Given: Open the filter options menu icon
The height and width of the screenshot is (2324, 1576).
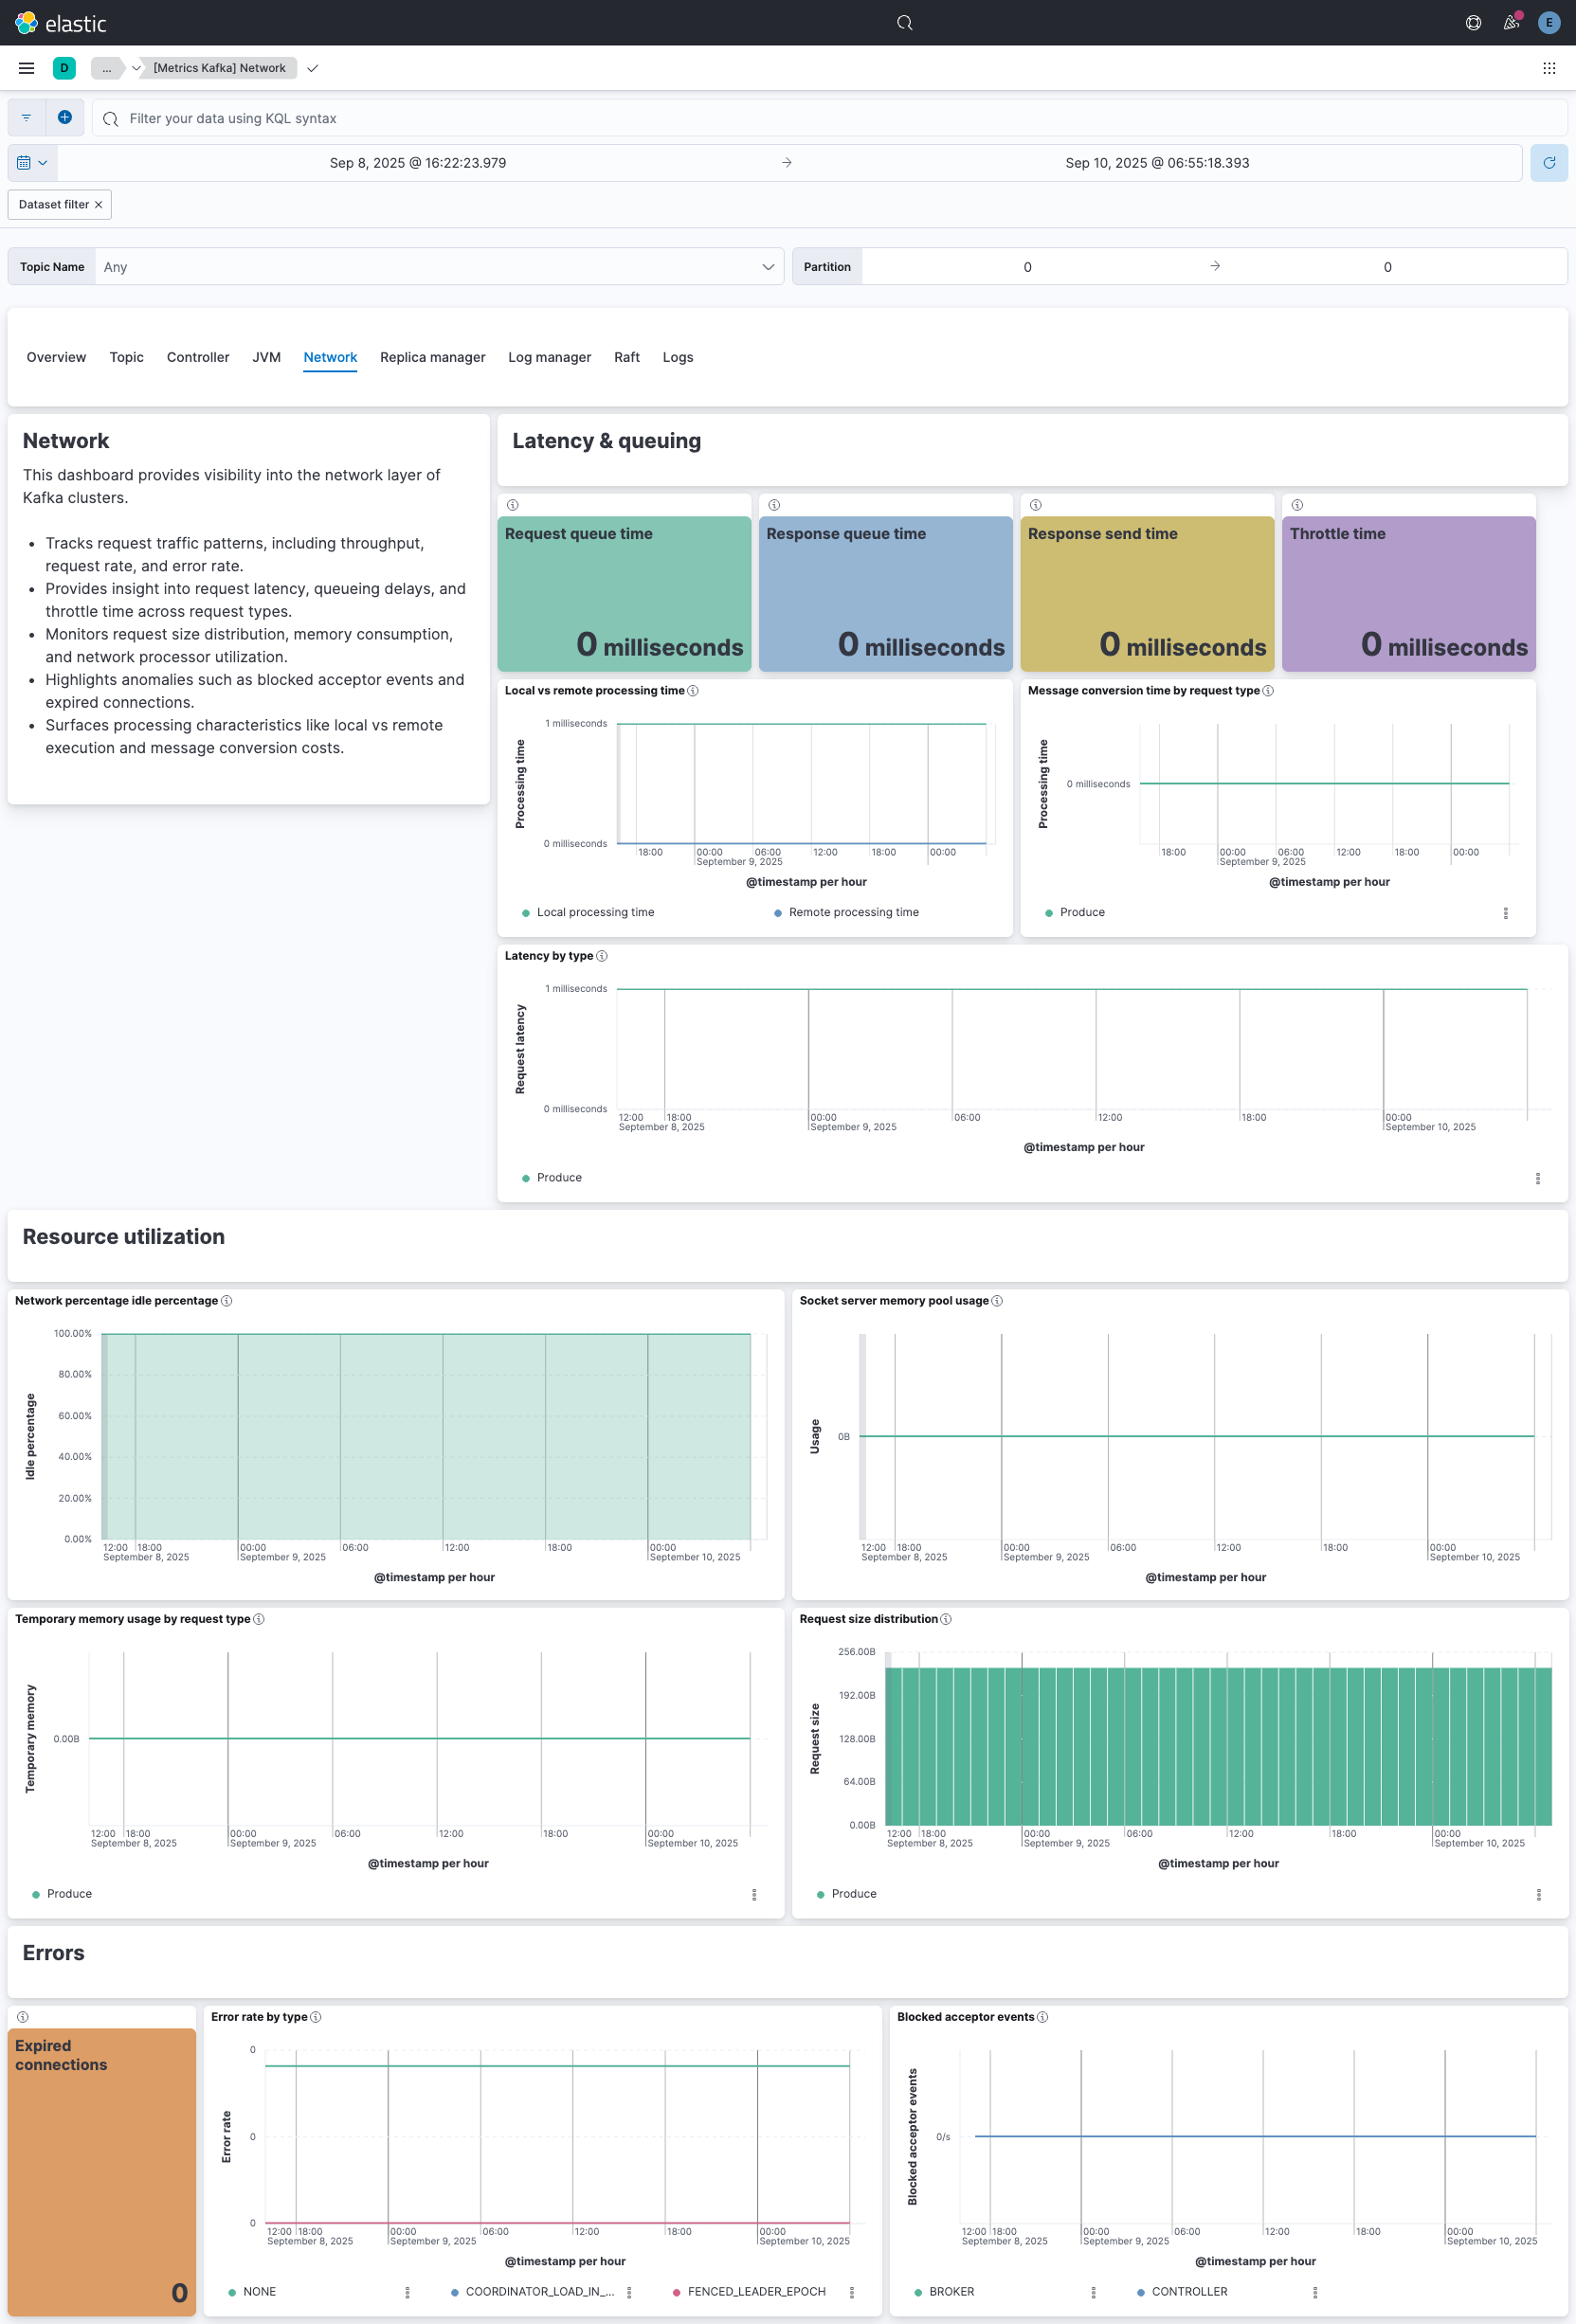Looking at the screenshot, I should point(27,118).
